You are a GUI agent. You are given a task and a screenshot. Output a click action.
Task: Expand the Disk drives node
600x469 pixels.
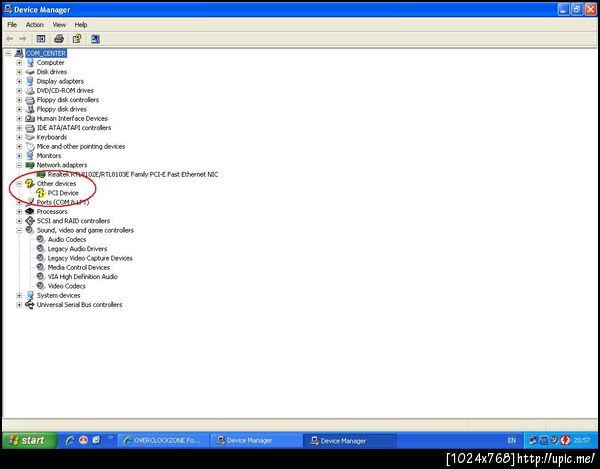click(x=19, y=72)
